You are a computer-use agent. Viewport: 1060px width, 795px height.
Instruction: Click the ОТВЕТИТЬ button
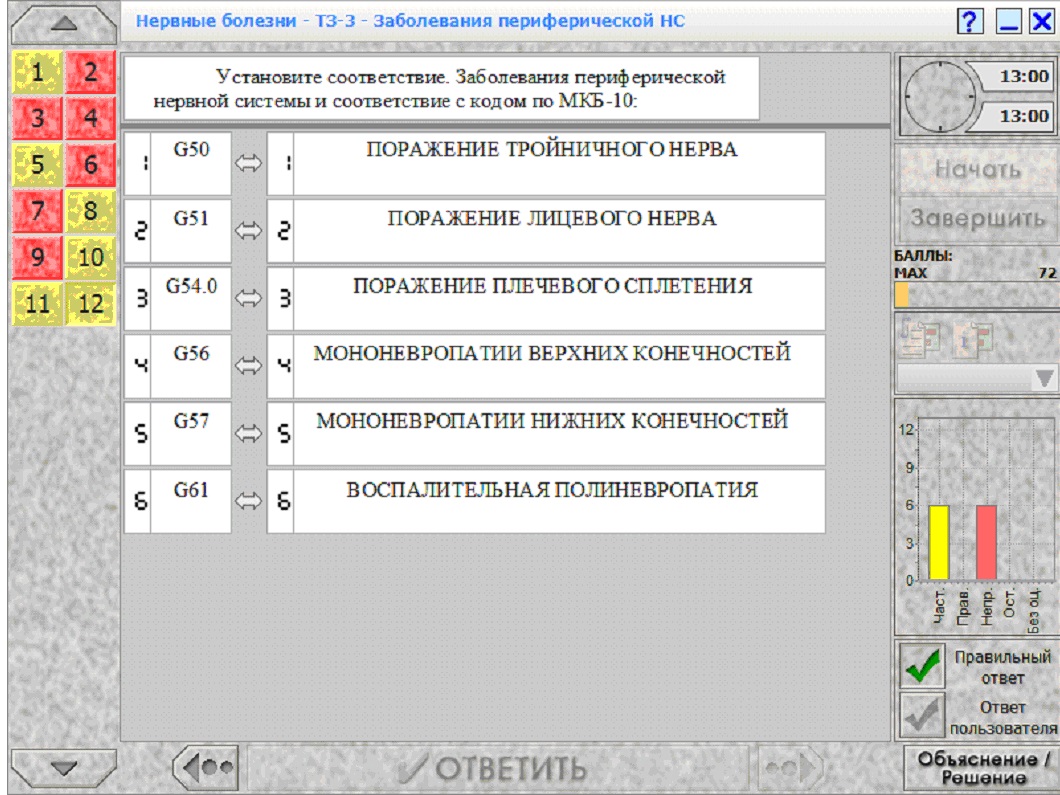point(498,769)
